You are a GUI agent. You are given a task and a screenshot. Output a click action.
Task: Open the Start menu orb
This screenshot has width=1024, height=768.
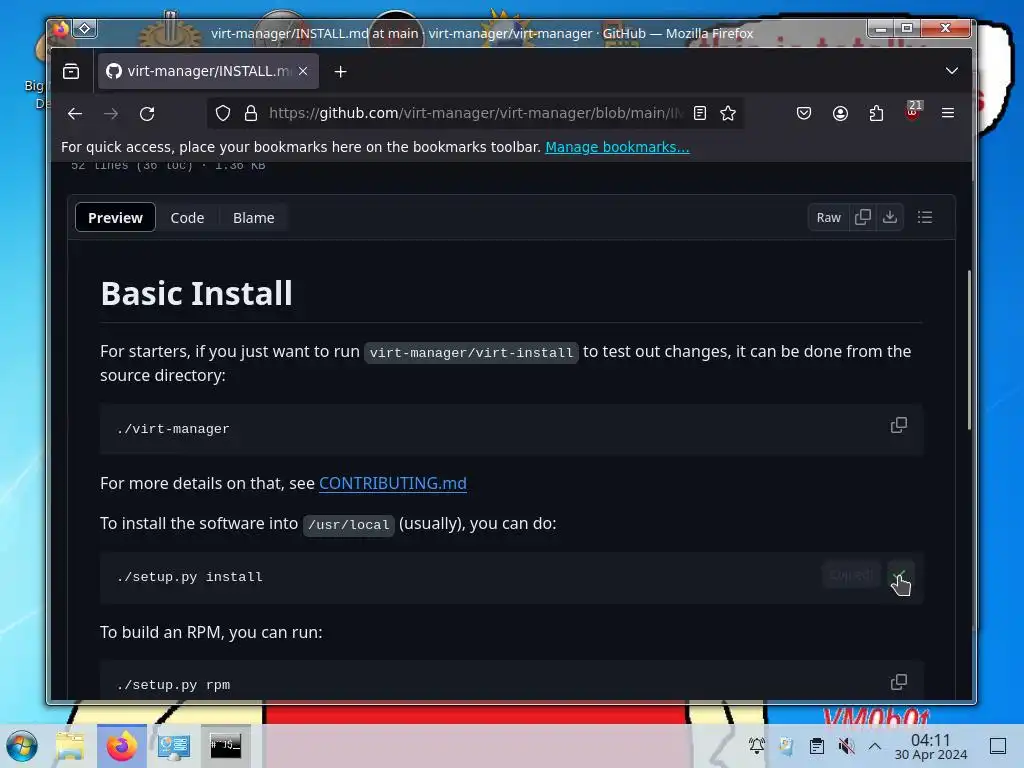(22, 746)
